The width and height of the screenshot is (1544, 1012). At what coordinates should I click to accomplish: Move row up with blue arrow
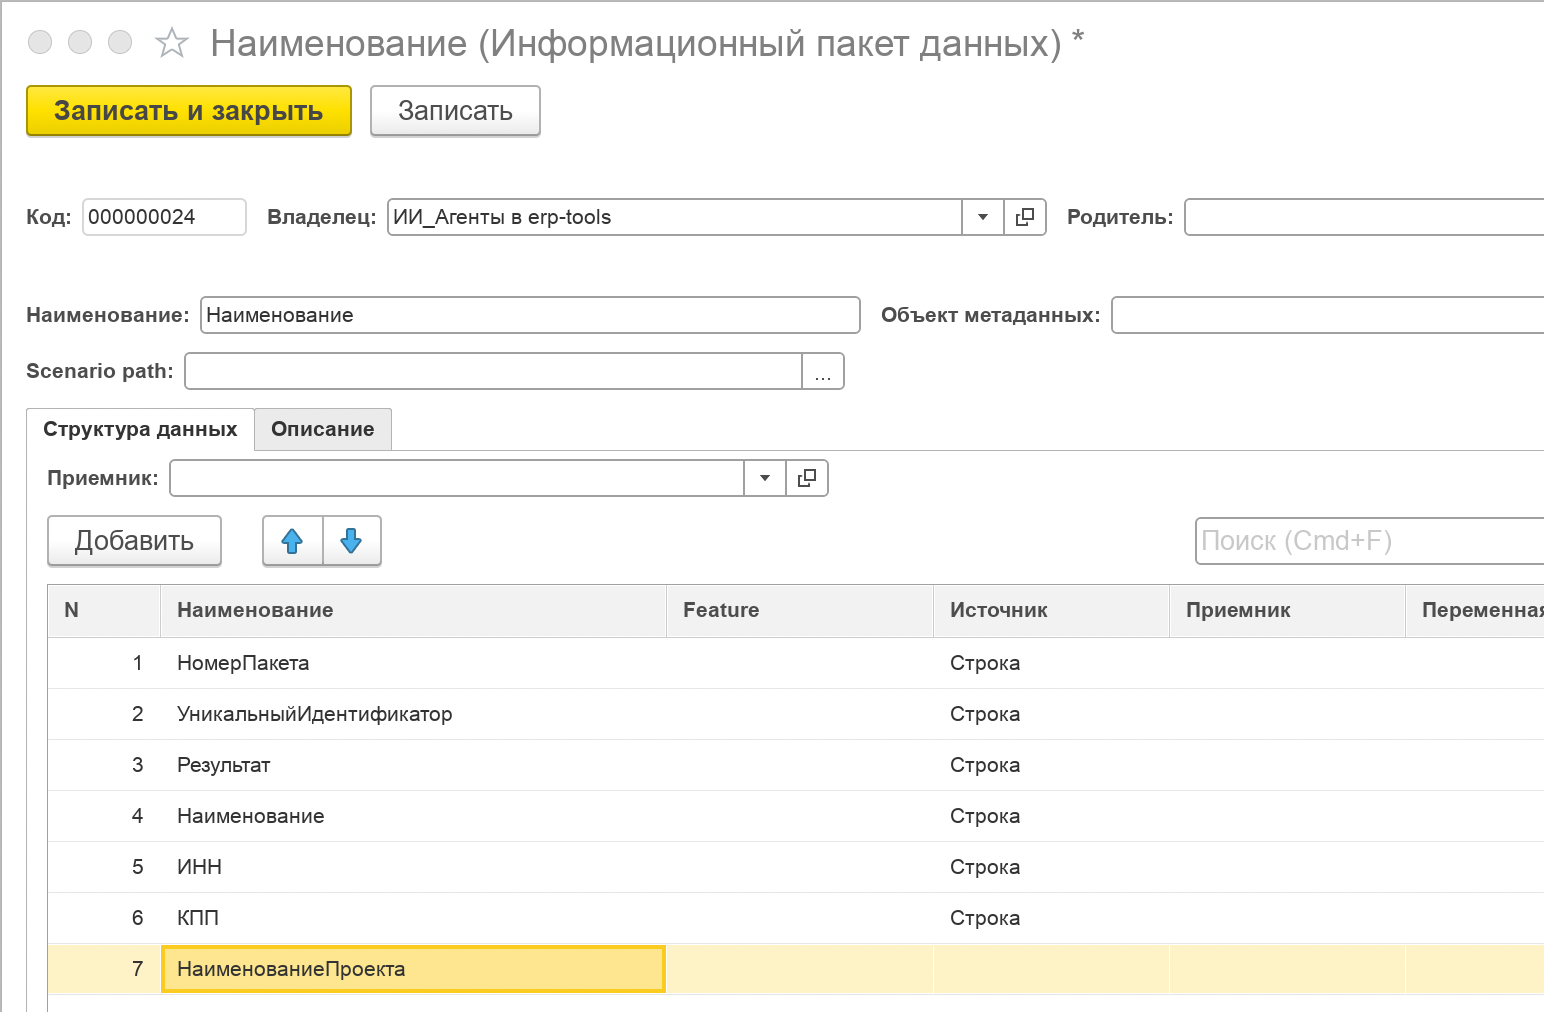292,541
